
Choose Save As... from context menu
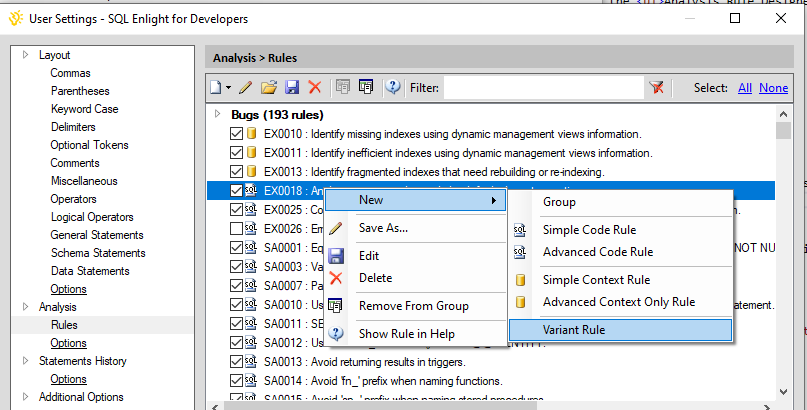pyautogui.click(x=416, y=228)
